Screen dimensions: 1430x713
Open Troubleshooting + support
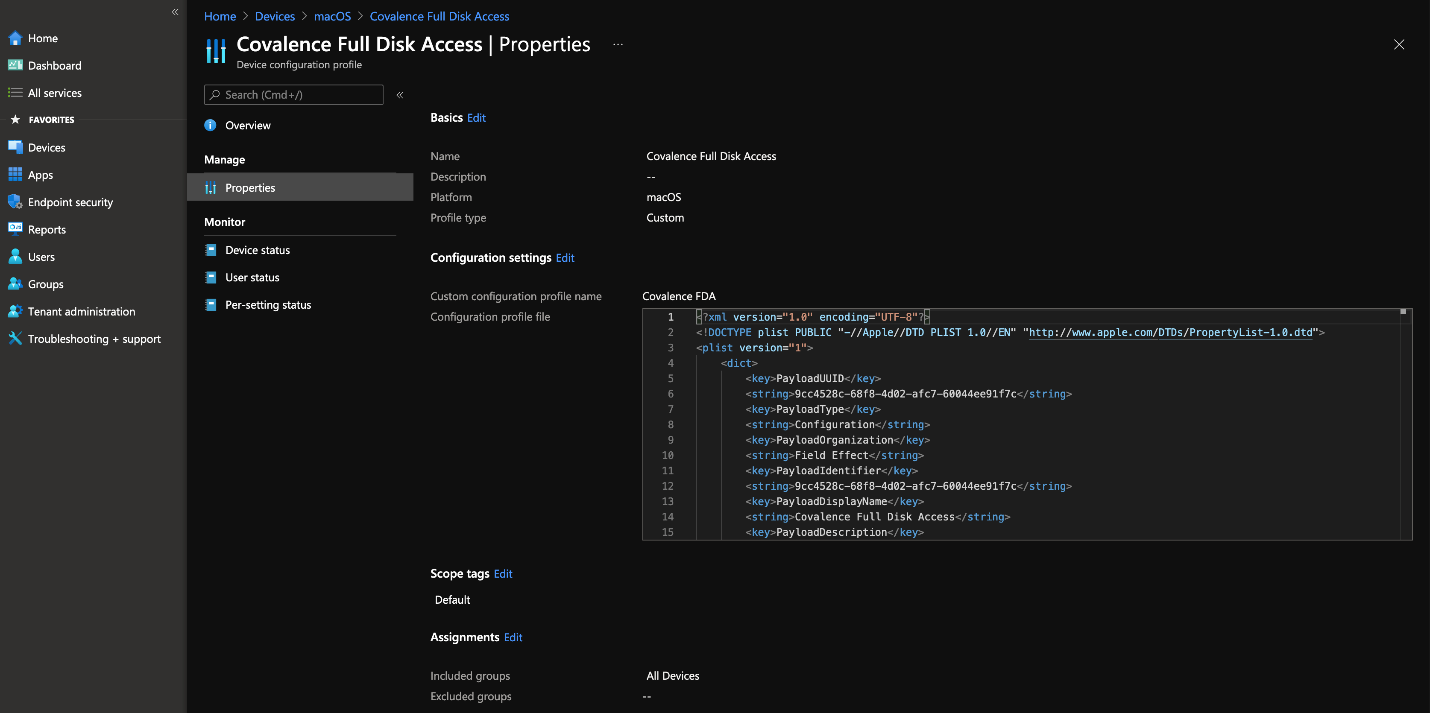(x=94, y=339)
